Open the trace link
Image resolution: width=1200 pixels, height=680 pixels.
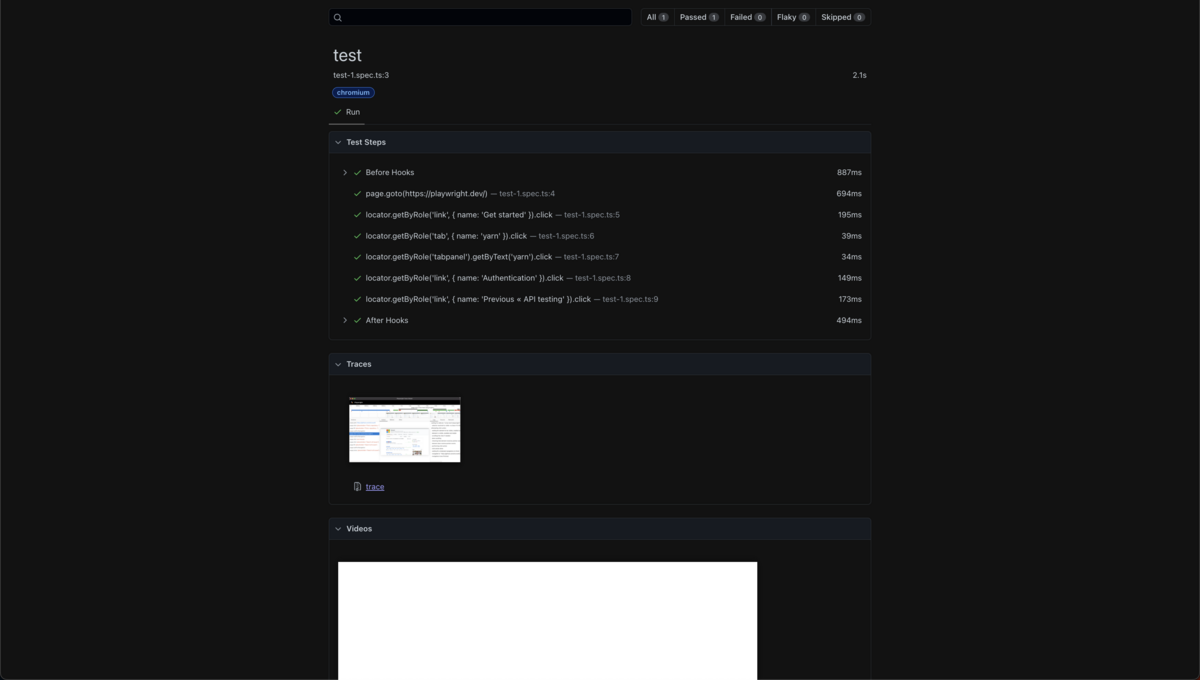pyautogui.click(x=375, y=487)
